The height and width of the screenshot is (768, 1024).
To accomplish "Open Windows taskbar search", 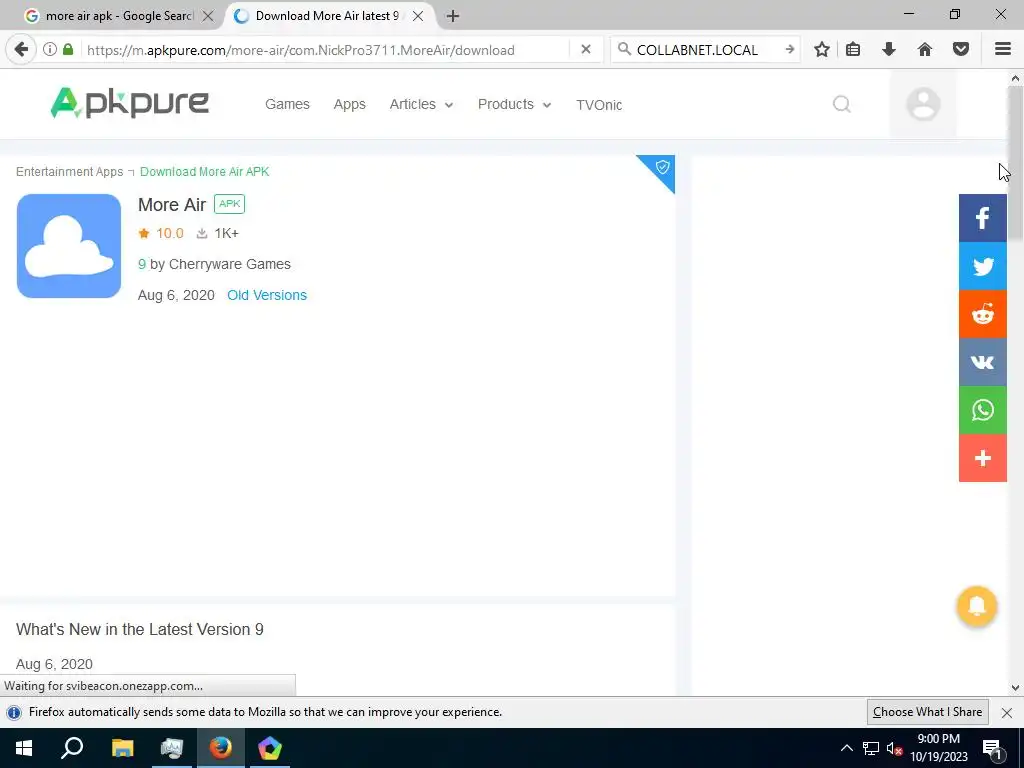I will (72, 748).
